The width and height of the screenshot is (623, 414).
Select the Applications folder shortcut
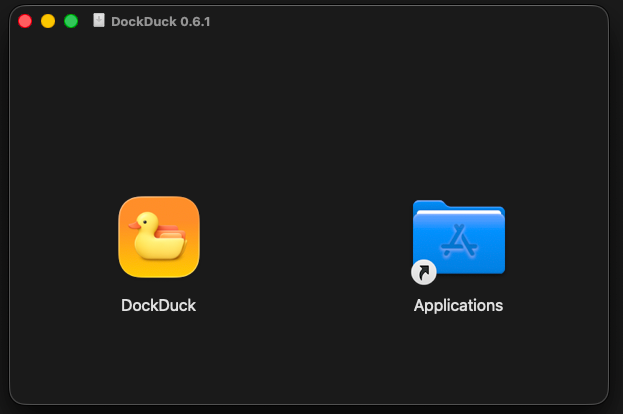pyautogui.click(x=459, y=241)
